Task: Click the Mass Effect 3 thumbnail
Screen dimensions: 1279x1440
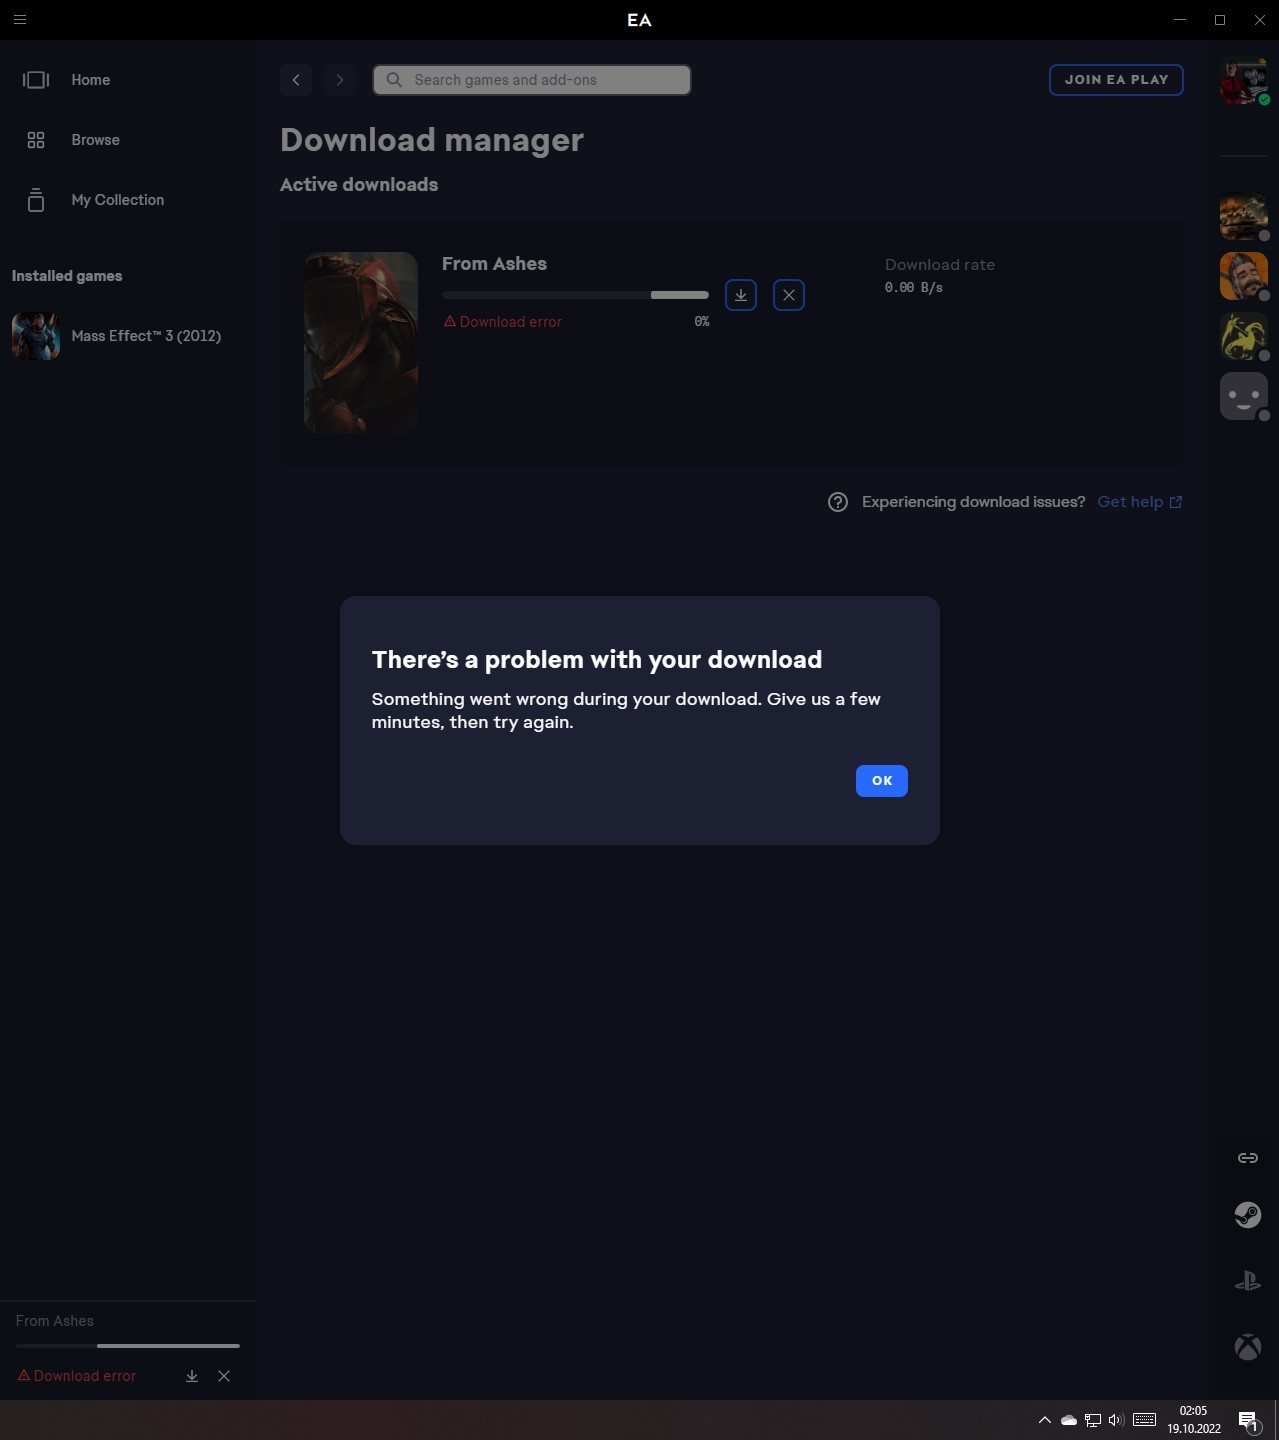Action: pos(36,336)
